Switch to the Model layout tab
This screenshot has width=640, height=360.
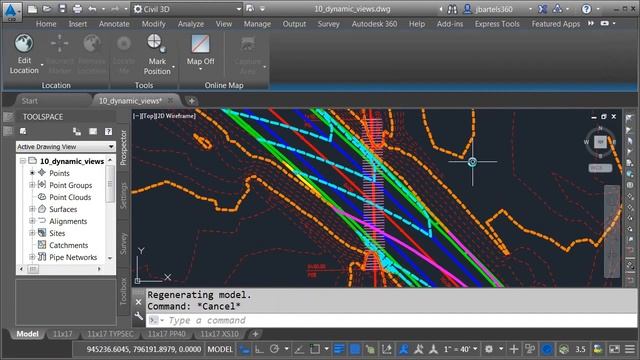tap(27, 334)
